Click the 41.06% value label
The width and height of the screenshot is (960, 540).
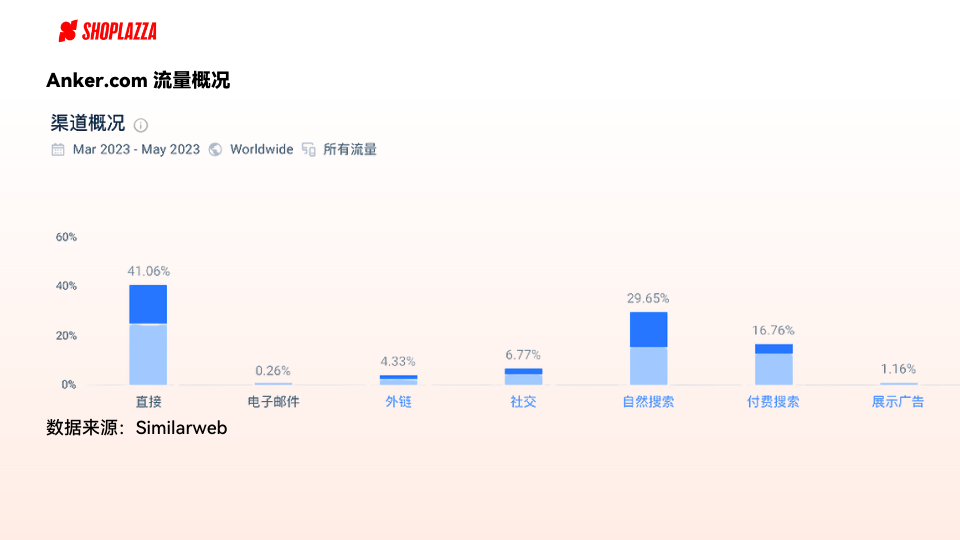click(x=148, y=271)
